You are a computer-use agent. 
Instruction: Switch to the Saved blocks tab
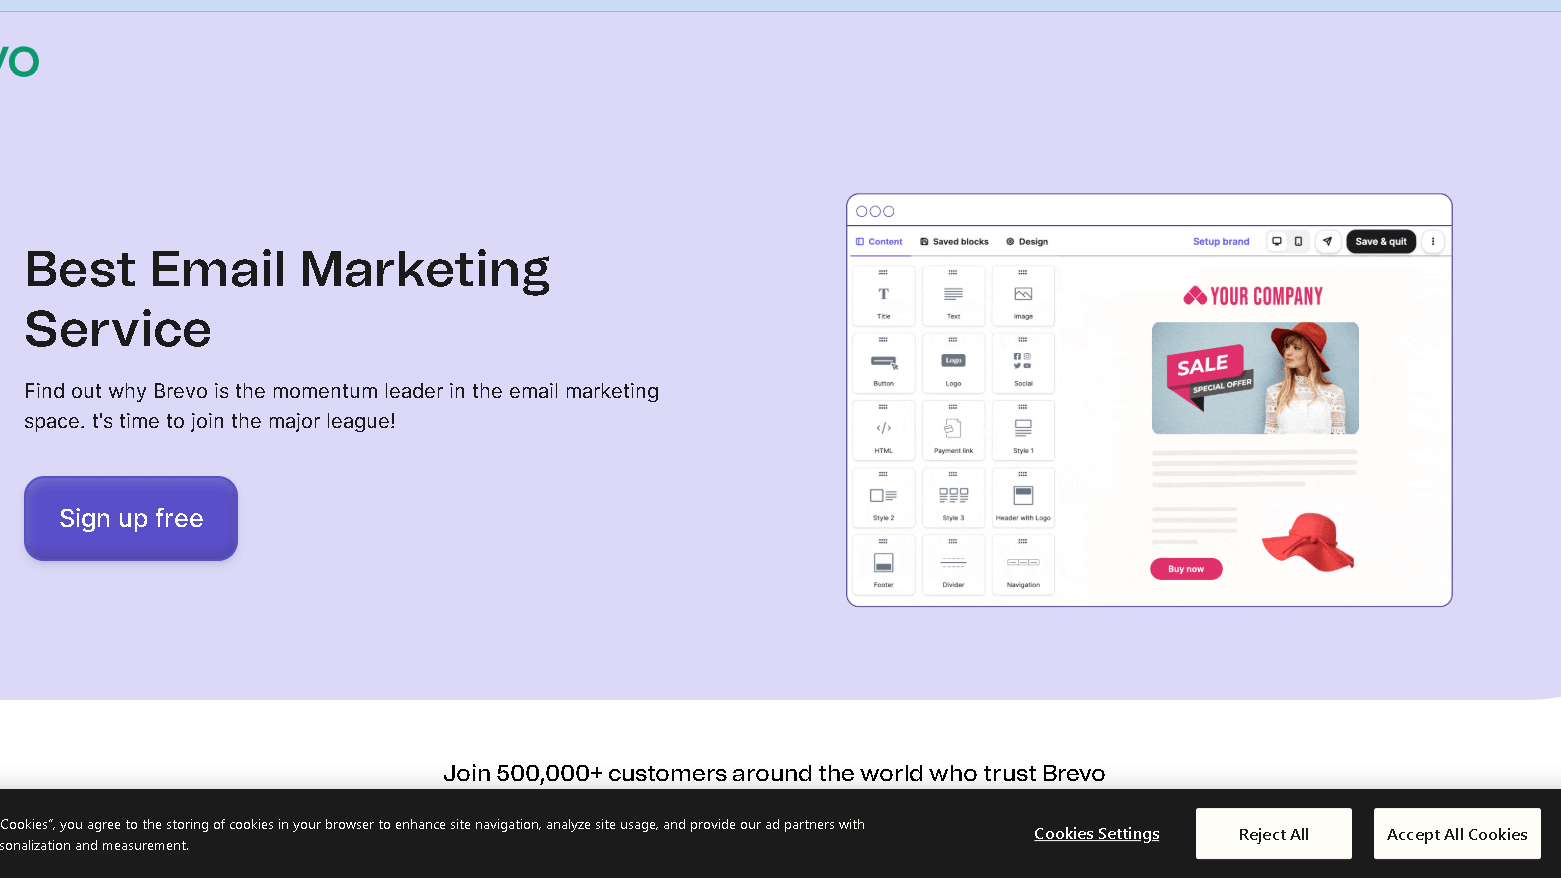click(x=954, y=241)
